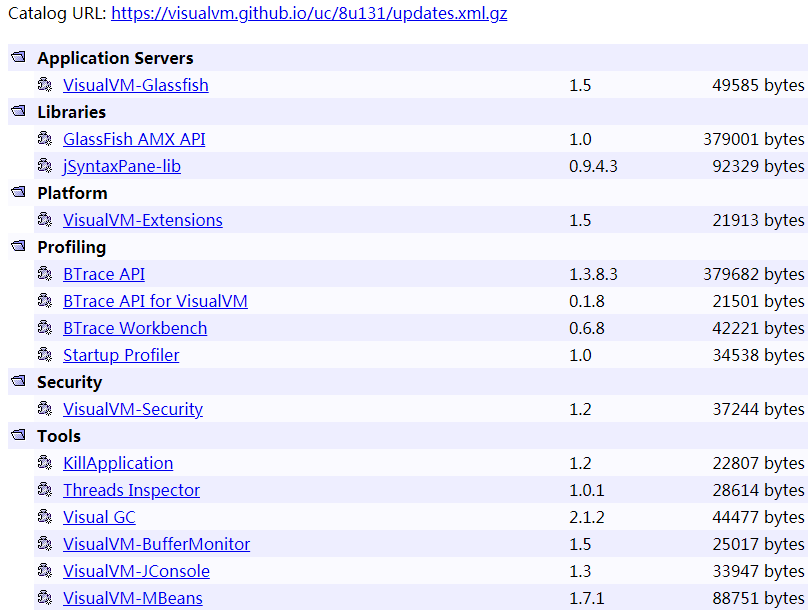Image resolution: width=810 pixels, height=610 pixels.
Task: Click version 1.3.8.3 of BTrace API
Action: point(593,274)
